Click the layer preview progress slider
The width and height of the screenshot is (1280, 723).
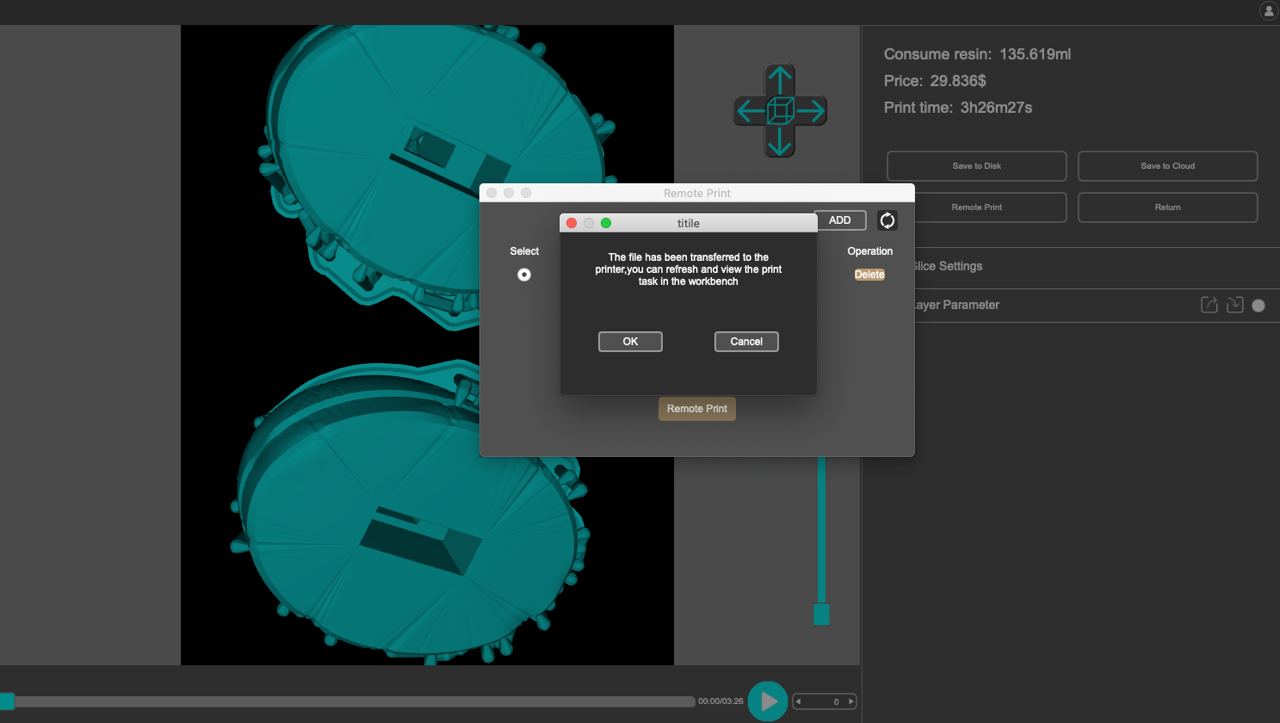pos(350,701)
